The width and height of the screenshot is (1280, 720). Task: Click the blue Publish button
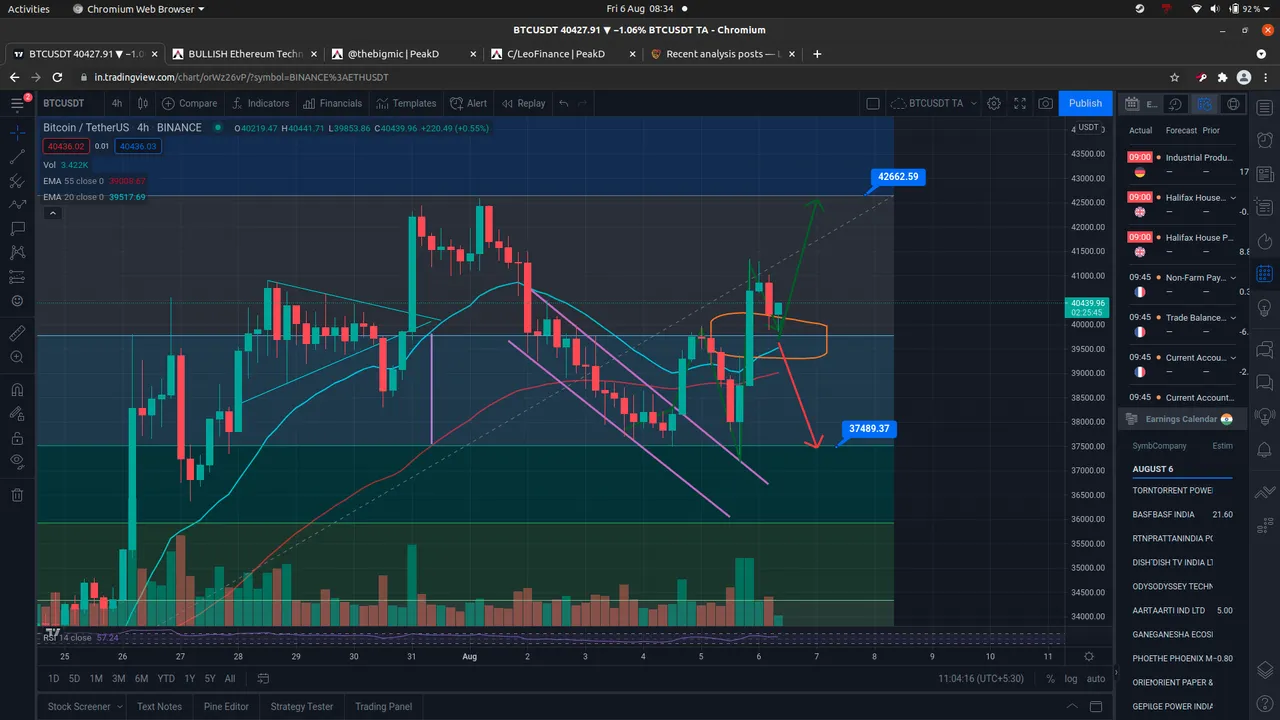pos(1085,103)
